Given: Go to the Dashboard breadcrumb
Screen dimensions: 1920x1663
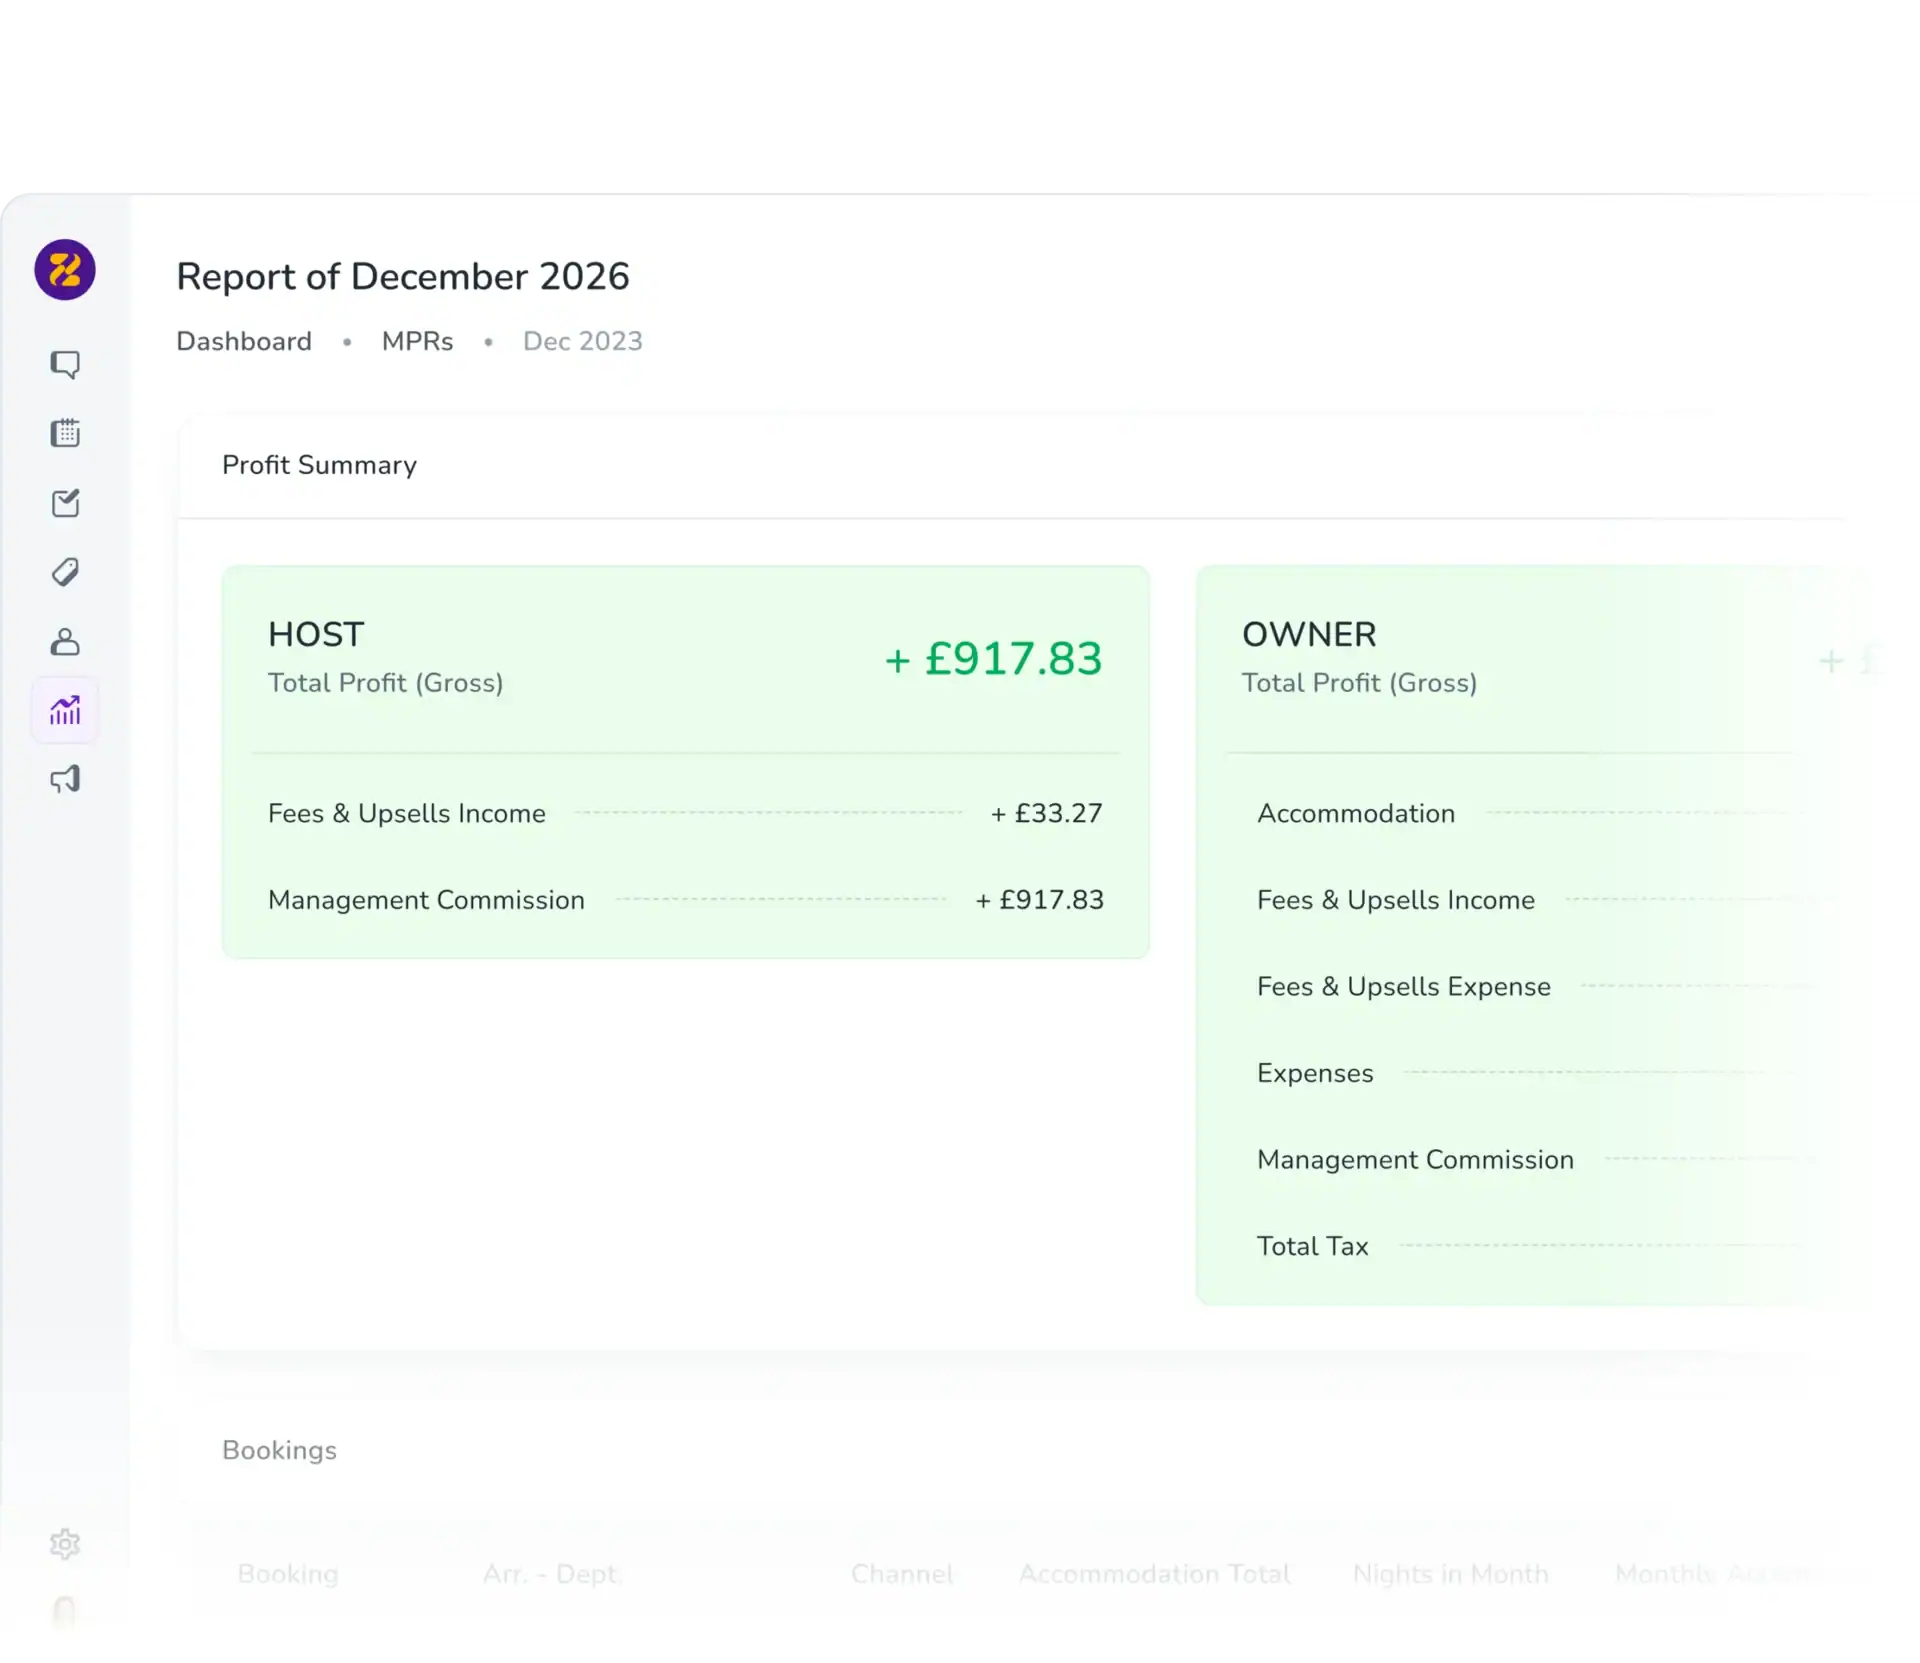Looking at the screenshot, I should coord(244,341).
